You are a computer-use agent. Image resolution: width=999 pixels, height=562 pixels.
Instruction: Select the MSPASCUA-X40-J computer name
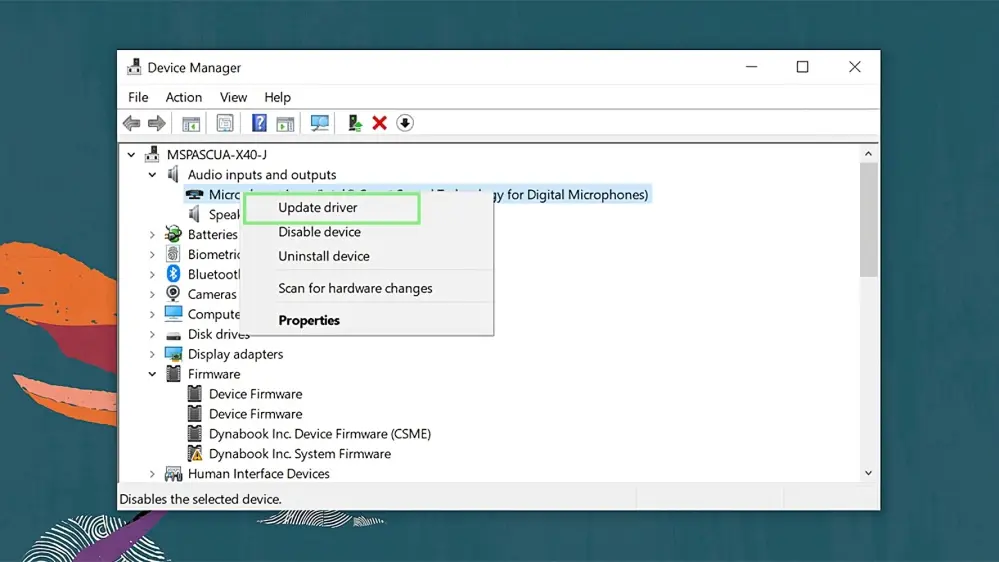217,154
